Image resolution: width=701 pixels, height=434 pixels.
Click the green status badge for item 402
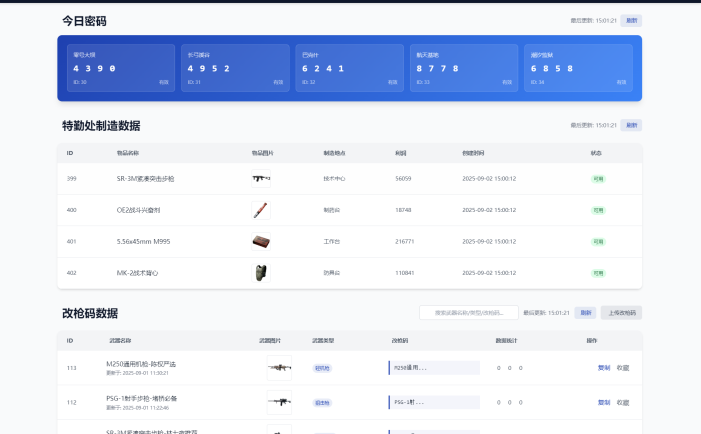pyautogui.click(x=598, y=273)
